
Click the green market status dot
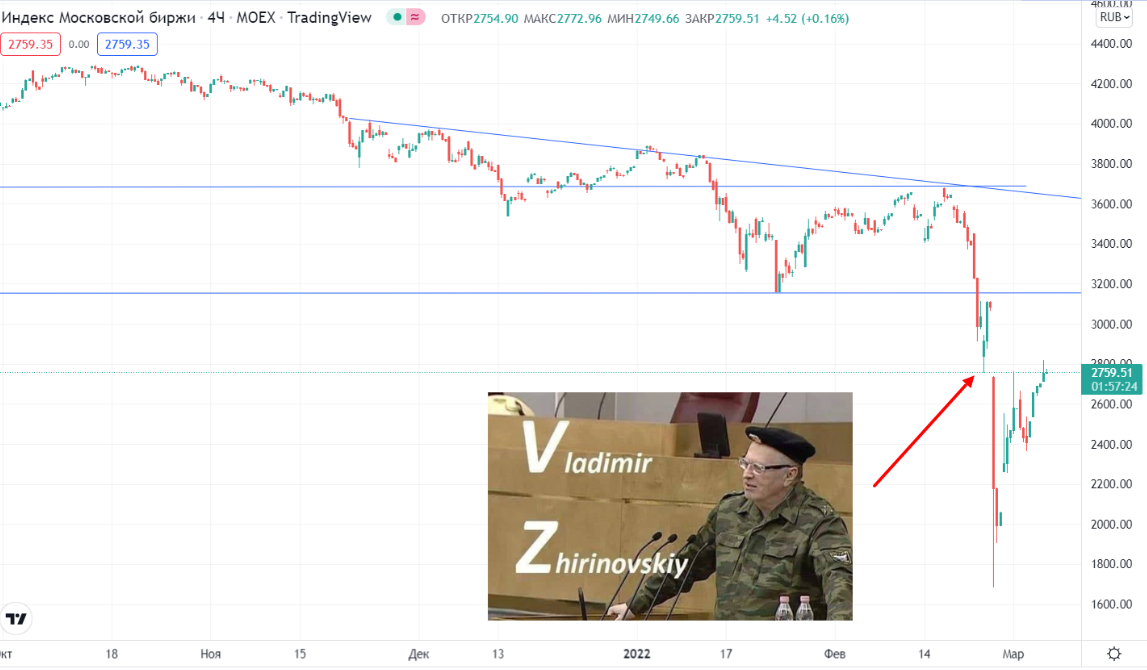[397, 18]
